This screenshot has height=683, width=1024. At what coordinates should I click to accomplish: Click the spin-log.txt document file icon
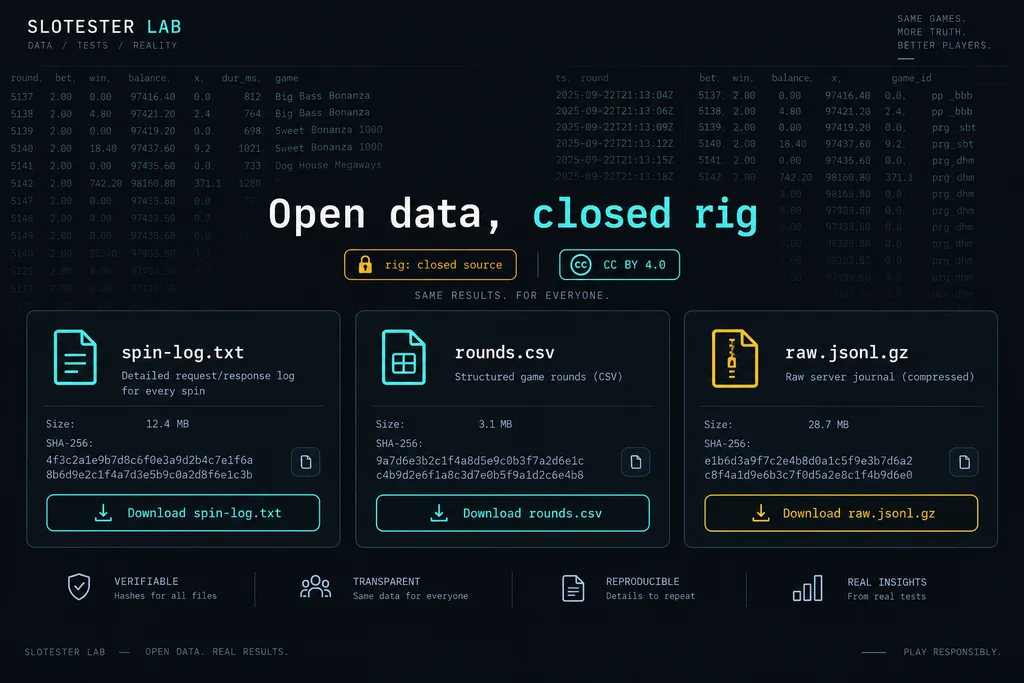[x=75, y=357]
